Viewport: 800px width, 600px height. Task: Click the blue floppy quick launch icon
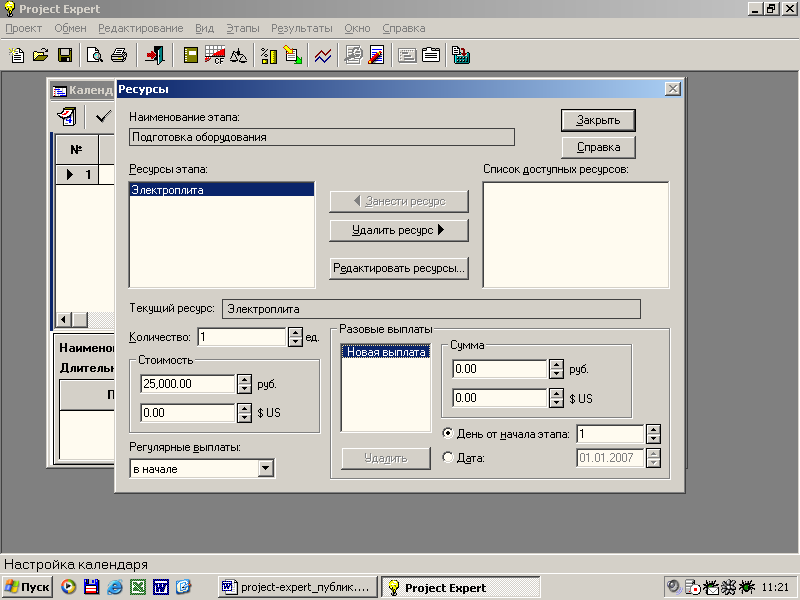91,587
